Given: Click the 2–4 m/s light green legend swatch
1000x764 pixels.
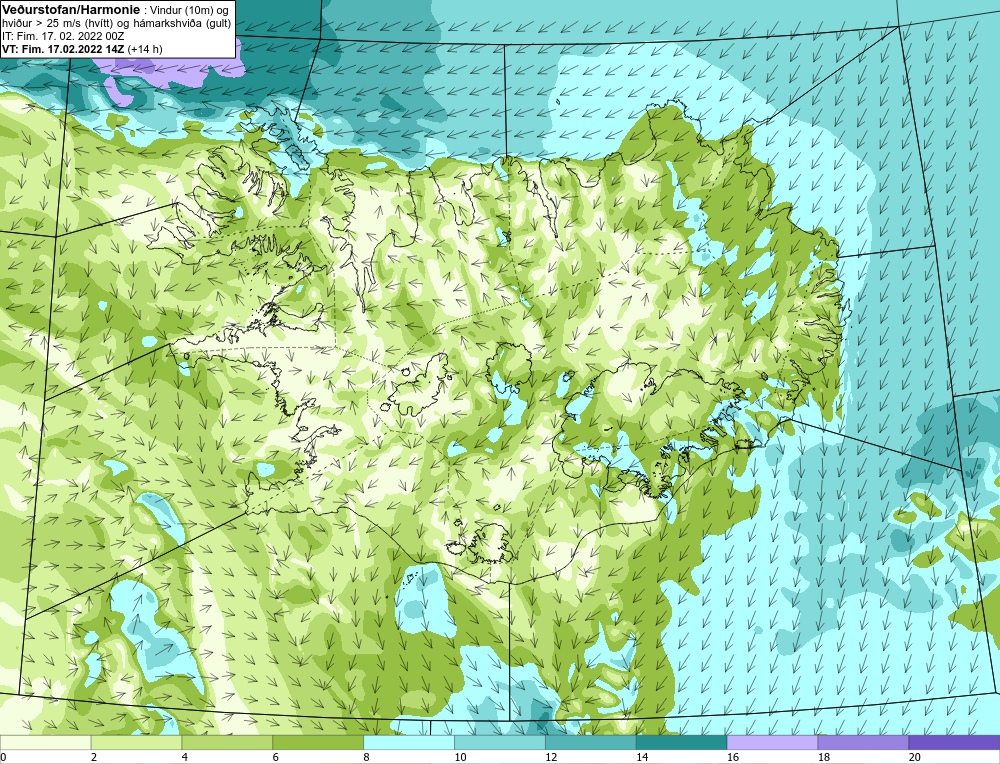Looking at the screenshot, I should 136,742.
